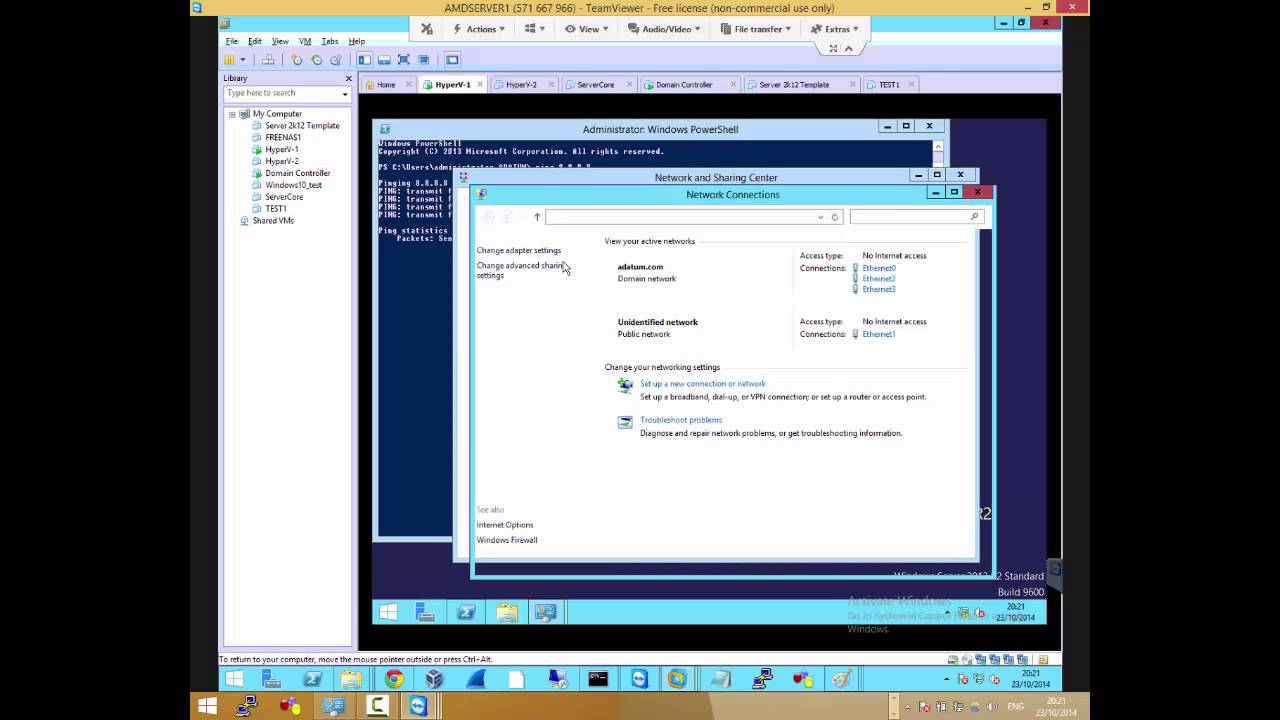Switch to the Home tab
Image resolution: width=1280 pixels, height=720 pixels.
point(385,85)
